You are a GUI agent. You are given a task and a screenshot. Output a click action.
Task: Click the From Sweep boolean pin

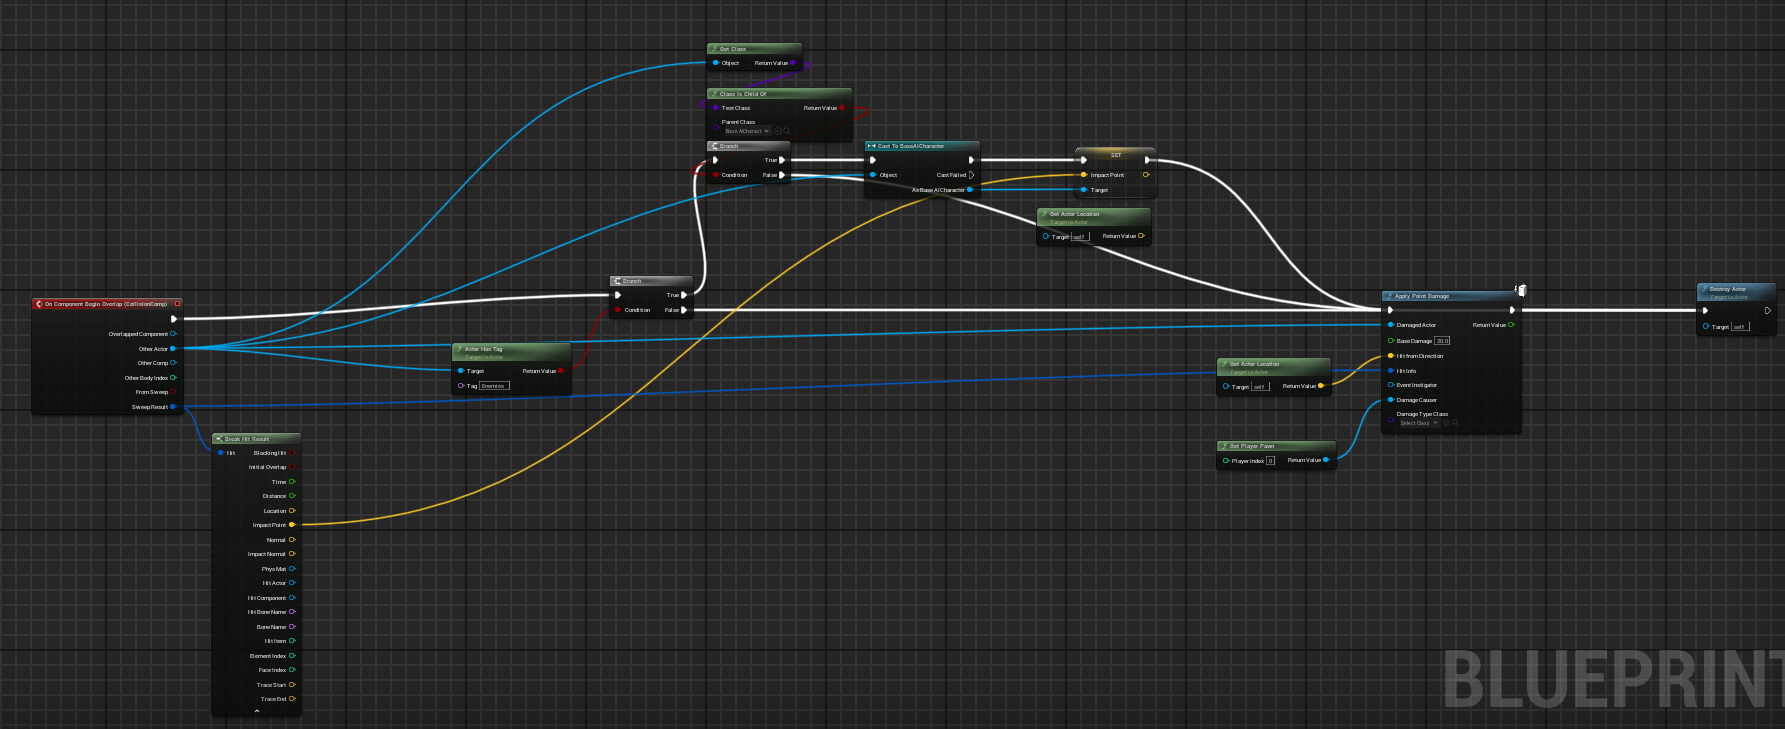(x=173, y=392)
